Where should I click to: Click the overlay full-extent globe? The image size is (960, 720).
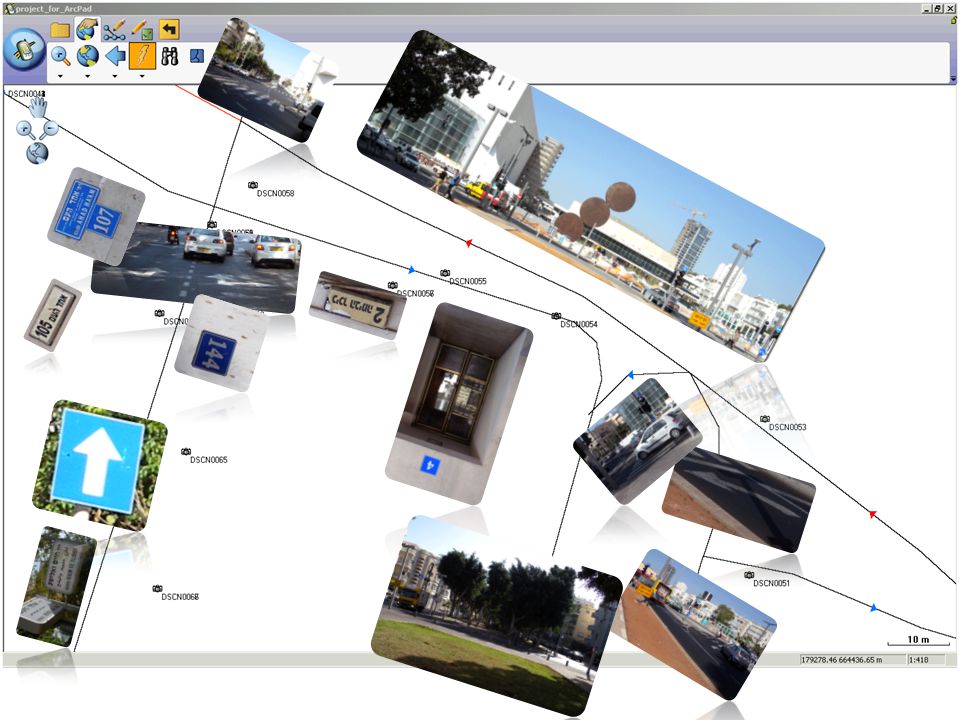37,152
